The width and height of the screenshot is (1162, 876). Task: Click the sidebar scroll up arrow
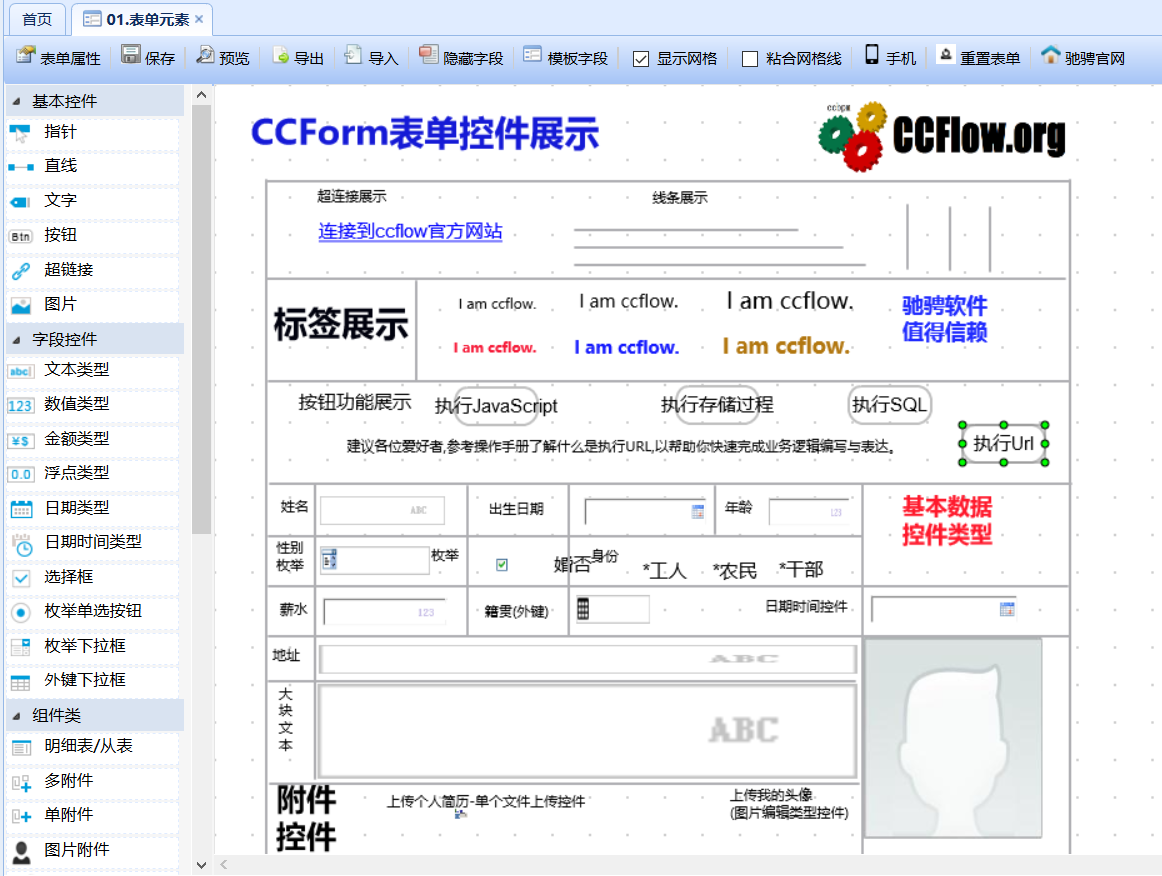[x=201, y=95]
